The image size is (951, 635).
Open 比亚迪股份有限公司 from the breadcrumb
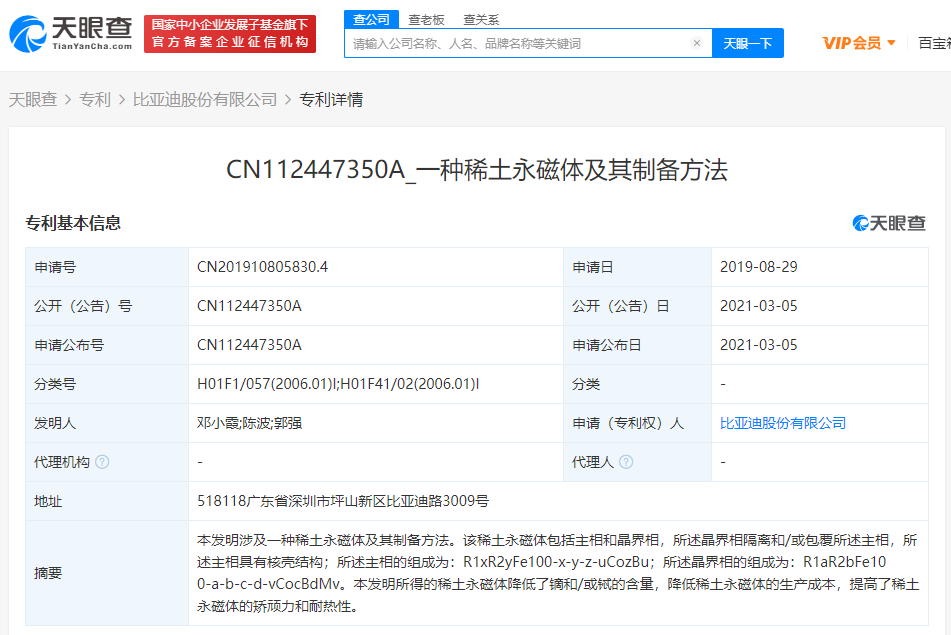[205, 100]
